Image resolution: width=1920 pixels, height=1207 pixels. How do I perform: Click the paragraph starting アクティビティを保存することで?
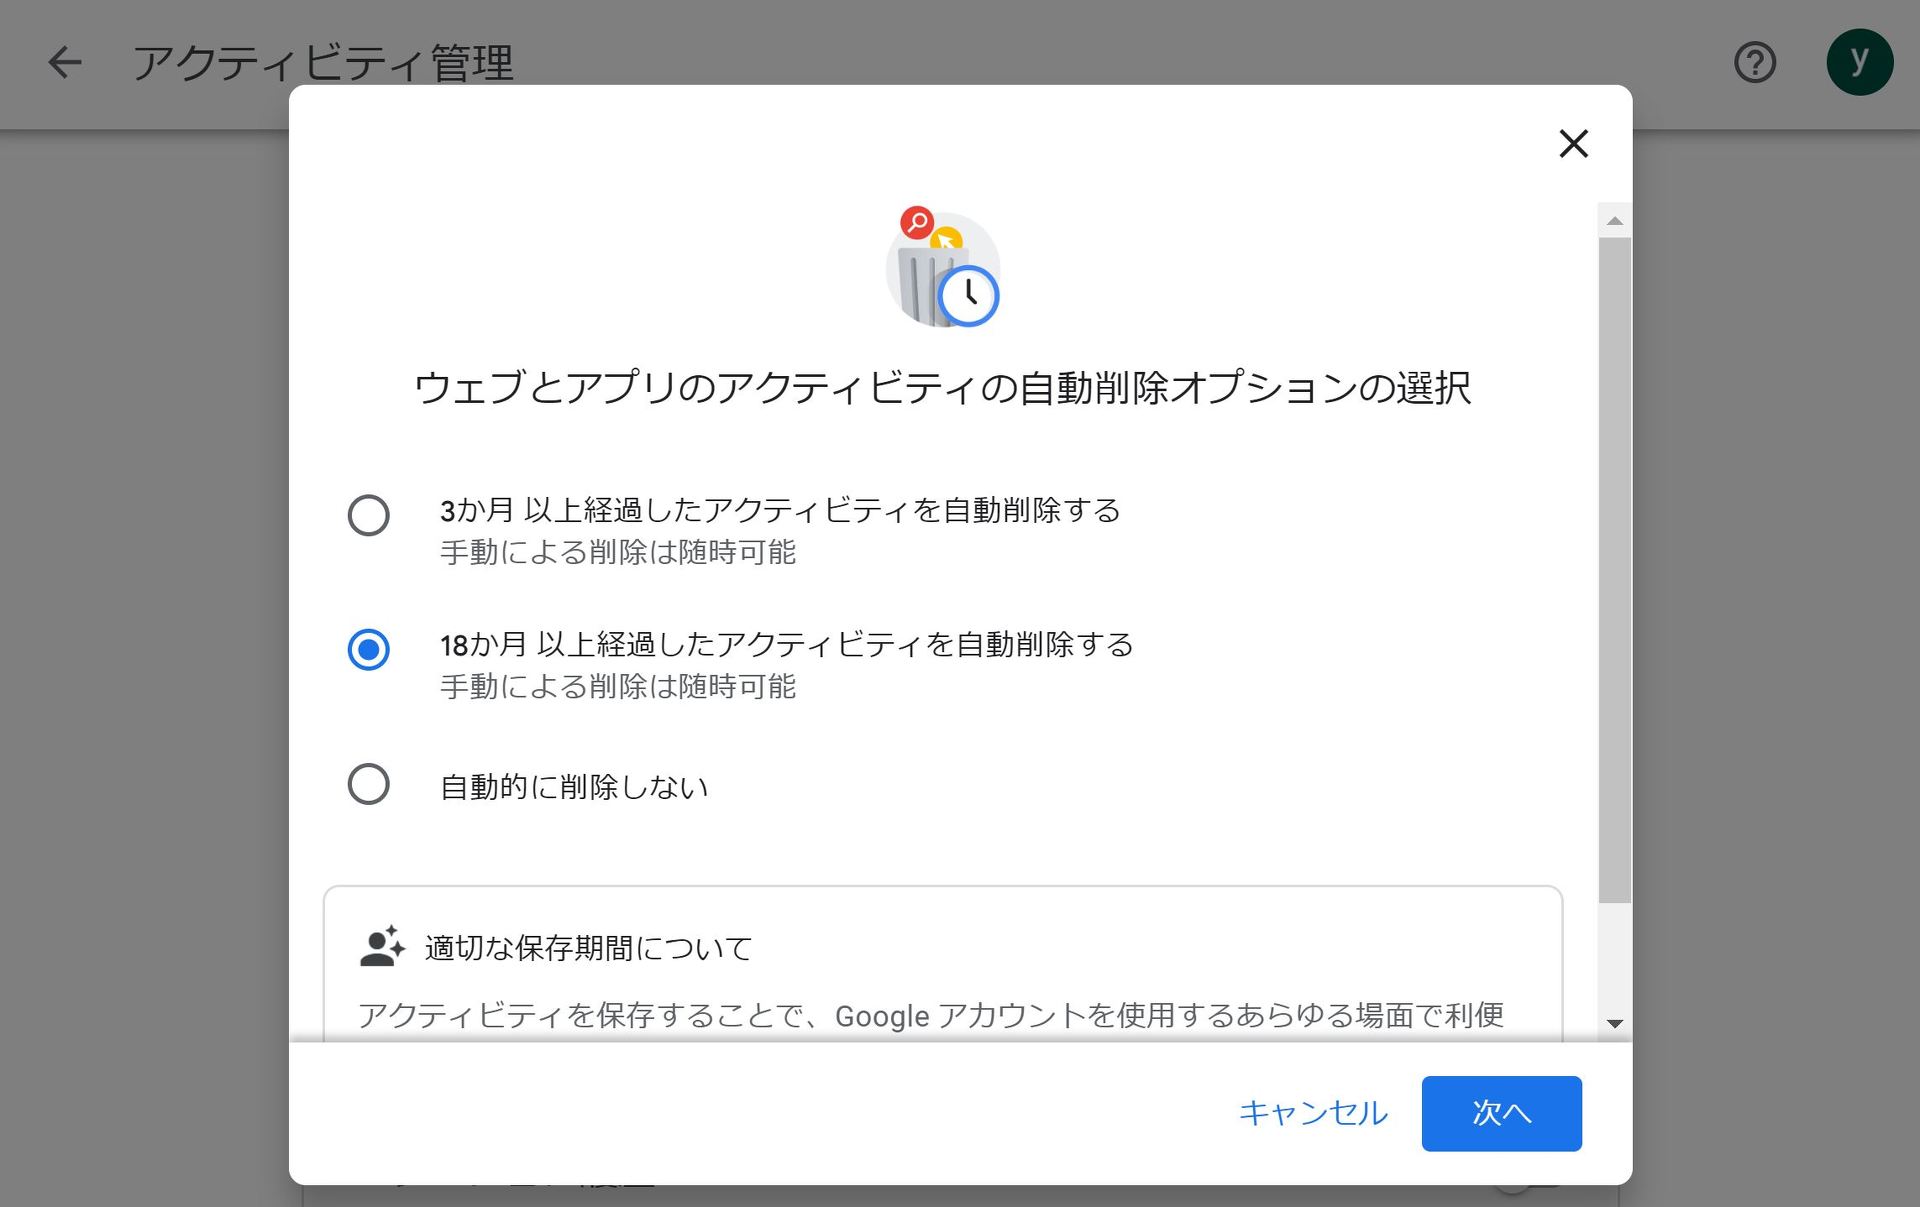click(931, 1016)
